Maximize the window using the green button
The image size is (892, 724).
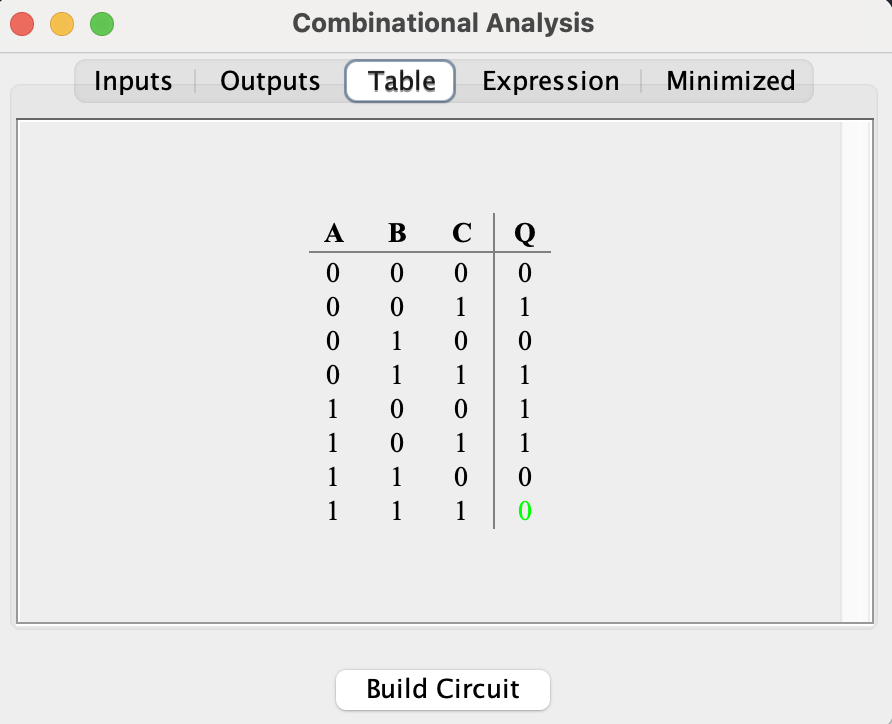[102, 23]
